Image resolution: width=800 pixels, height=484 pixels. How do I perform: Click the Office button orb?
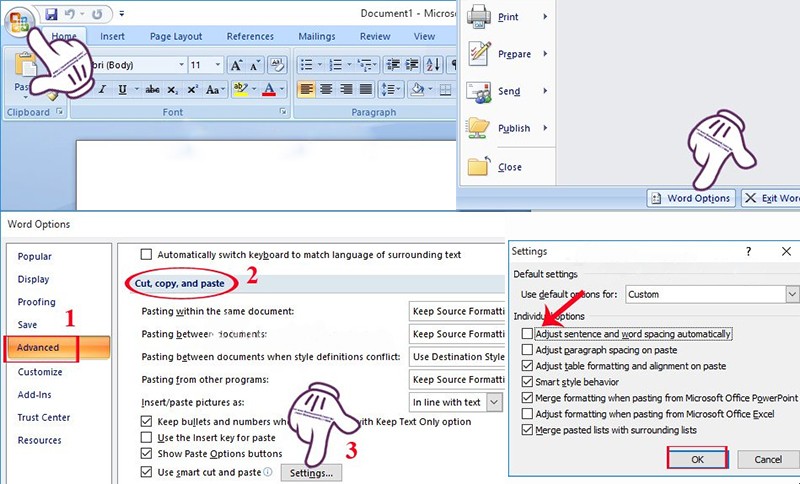19,20
